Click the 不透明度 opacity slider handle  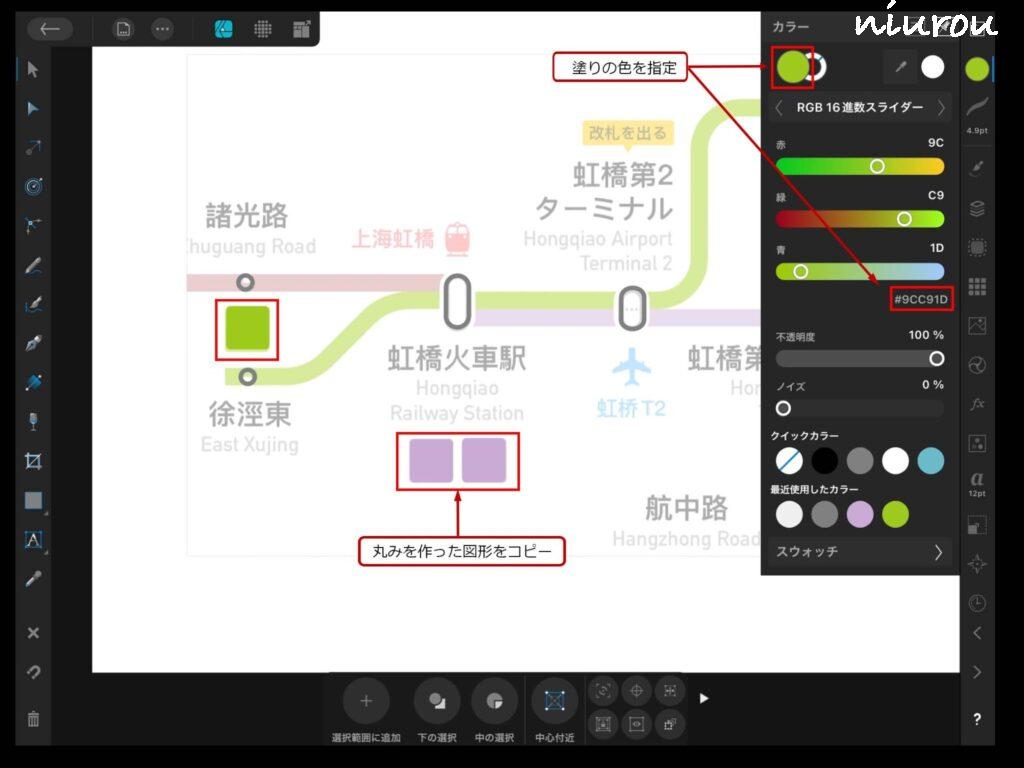(x=937, y=358)
